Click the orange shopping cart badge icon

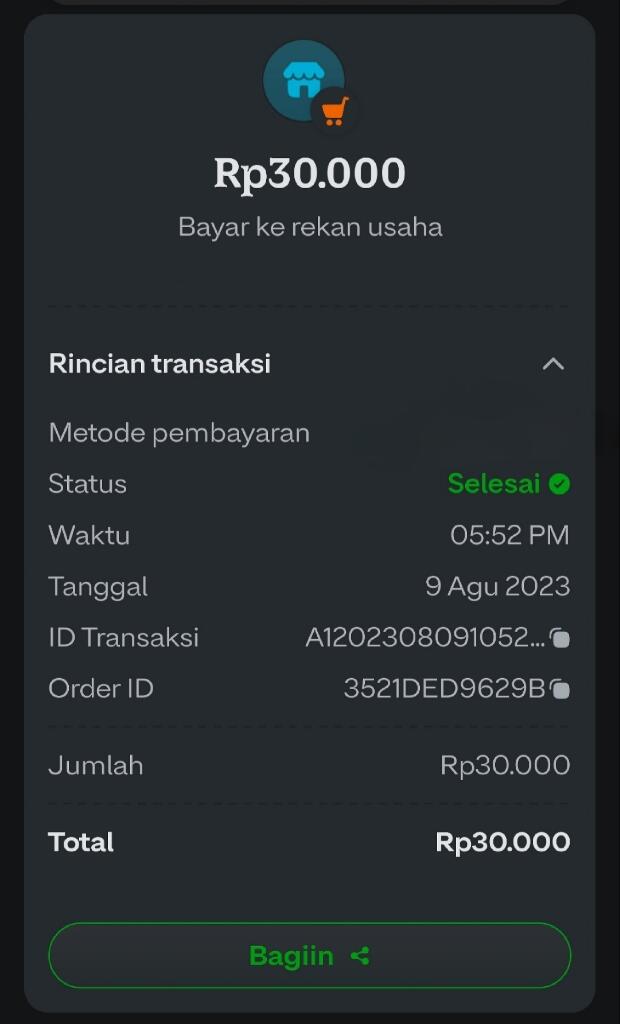(x=335, y=107)
